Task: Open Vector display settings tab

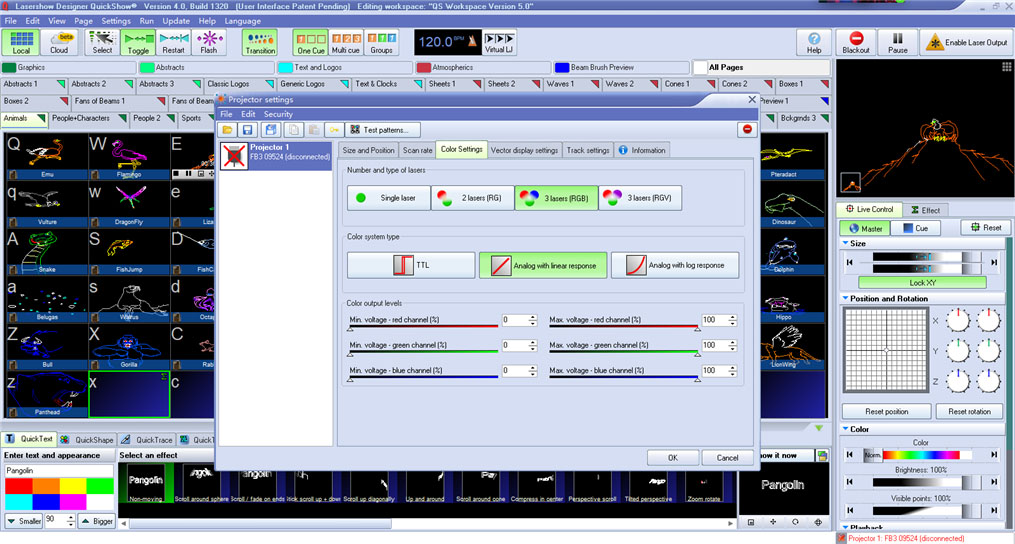Action: pos(524,150)
